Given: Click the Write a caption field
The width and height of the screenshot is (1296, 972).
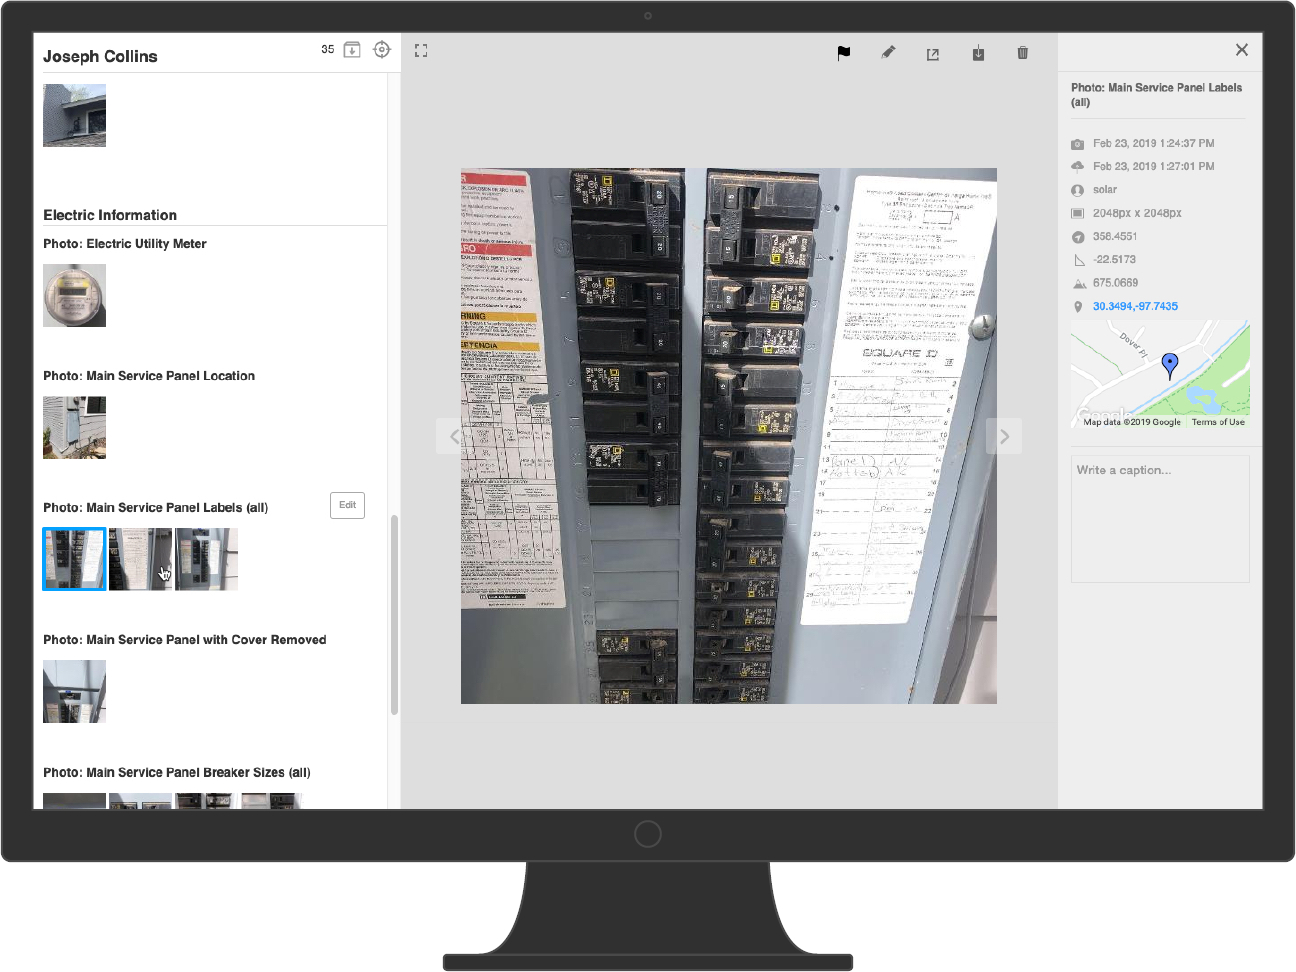Looking at the screenshot, I should pos(1160,518).
